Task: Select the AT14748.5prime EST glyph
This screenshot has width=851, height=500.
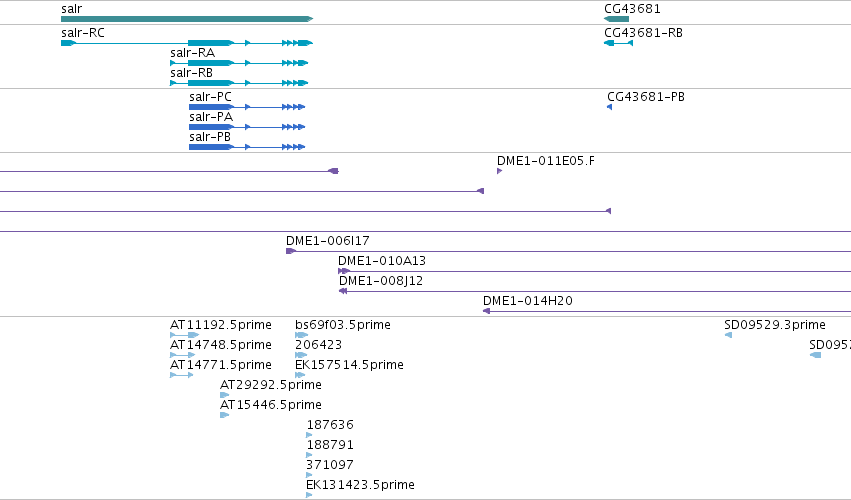Action: [183, 355]
